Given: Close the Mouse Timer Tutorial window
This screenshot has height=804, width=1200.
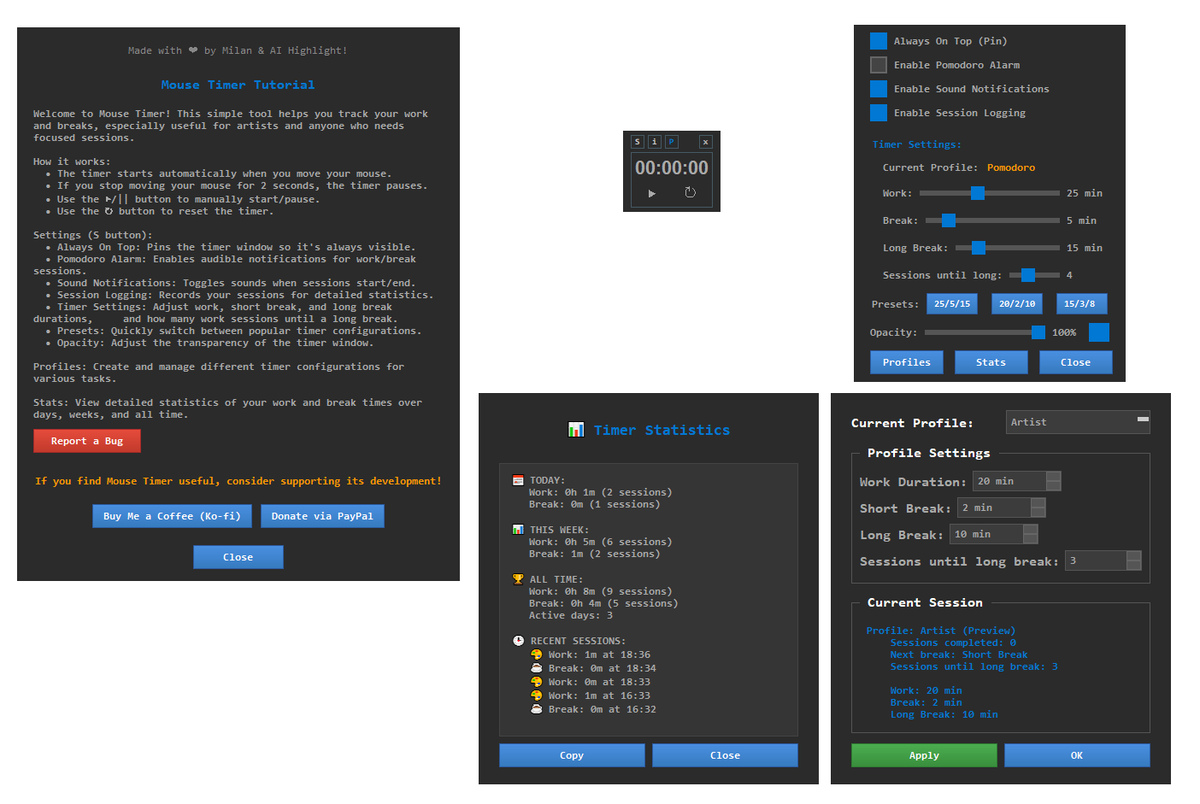Looking at the screenshot, I should pos(238,557).
